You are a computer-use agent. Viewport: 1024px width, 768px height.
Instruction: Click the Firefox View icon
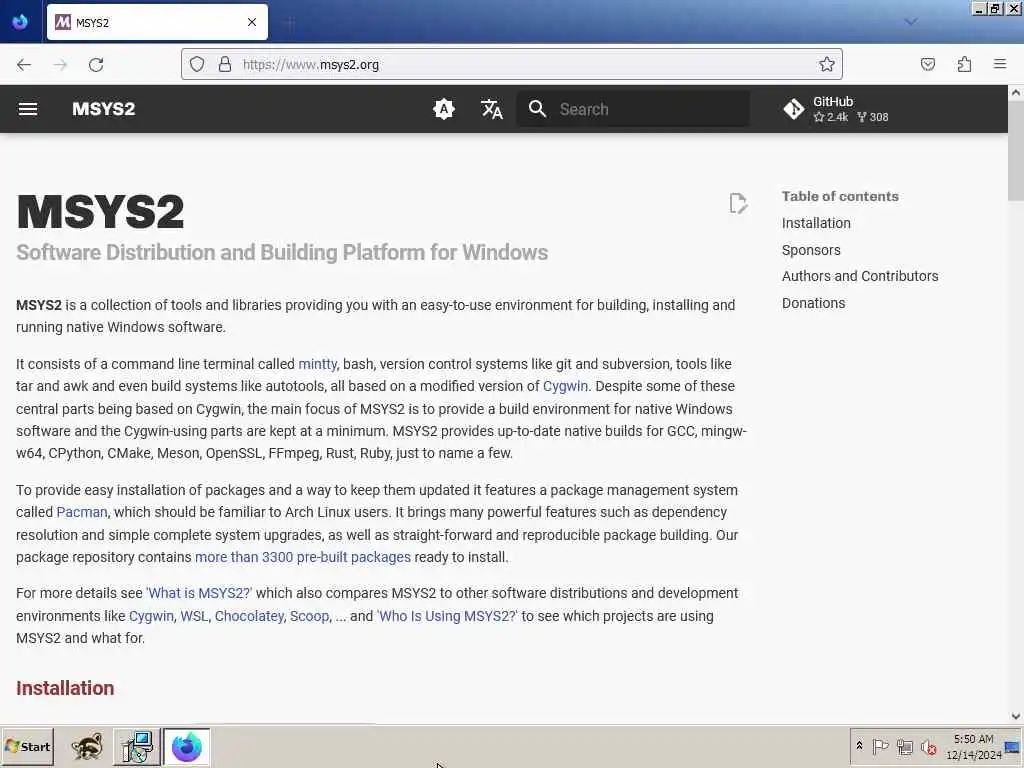[x=20, y=22]
